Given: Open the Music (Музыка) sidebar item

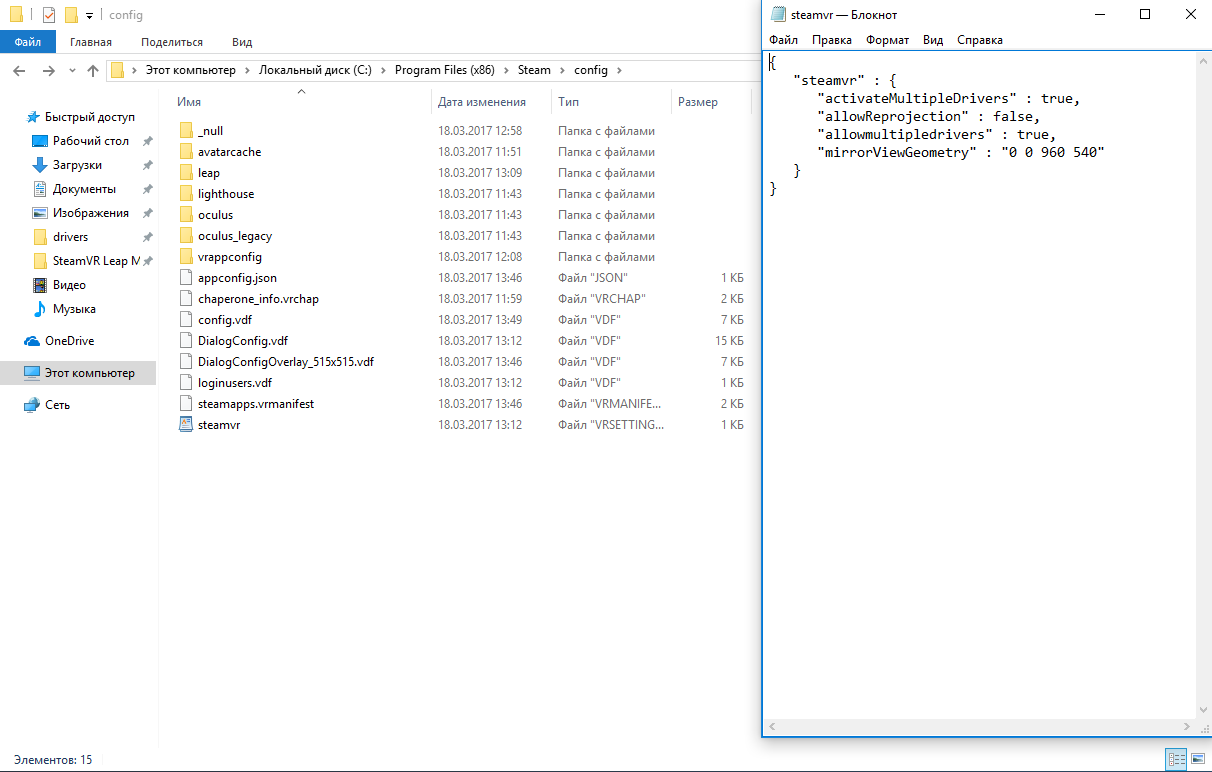Looking at the screenshot, I should click(x=74, y=309).
